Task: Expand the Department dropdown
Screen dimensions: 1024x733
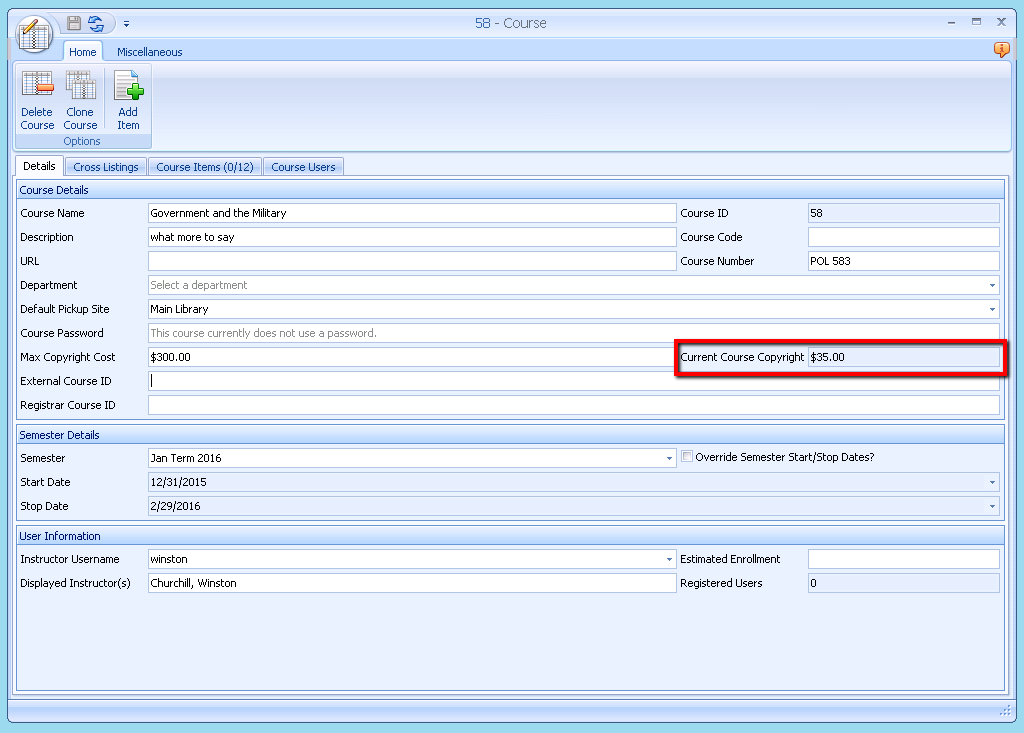Action: pos(992,286)
